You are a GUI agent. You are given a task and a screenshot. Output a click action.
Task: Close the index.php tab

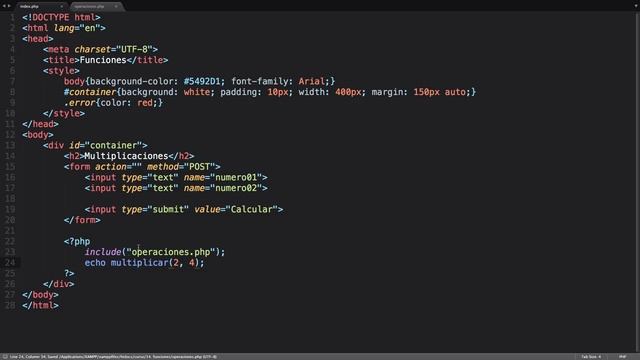pyautogui.click(x=62, y=6)
